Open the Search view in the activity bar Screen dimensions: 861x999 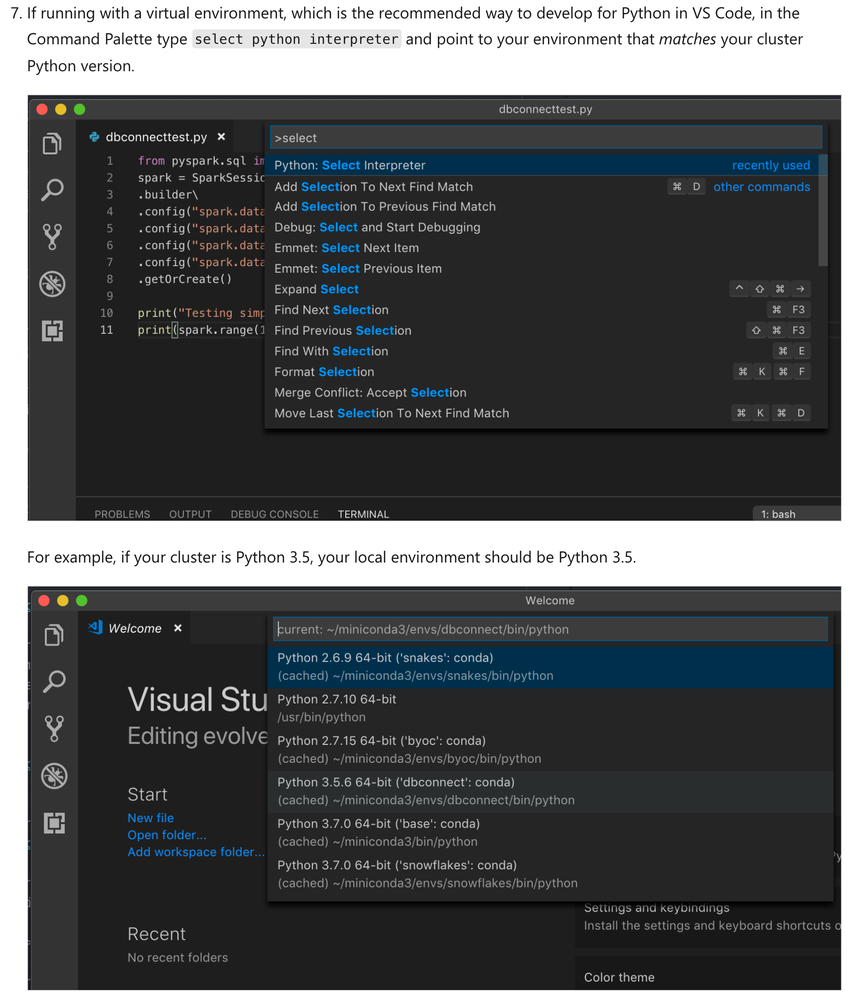tap(52, 190)
